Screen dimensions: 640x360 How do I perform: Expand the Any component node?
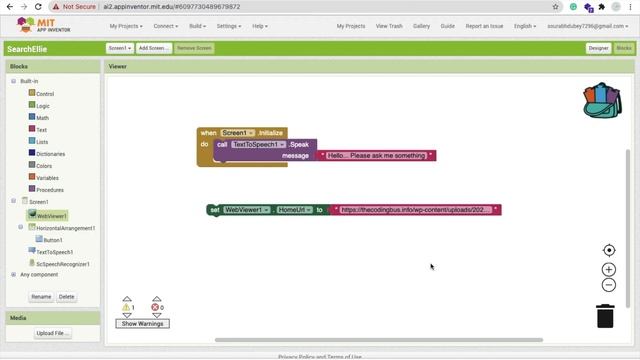(x=13, y=274)
